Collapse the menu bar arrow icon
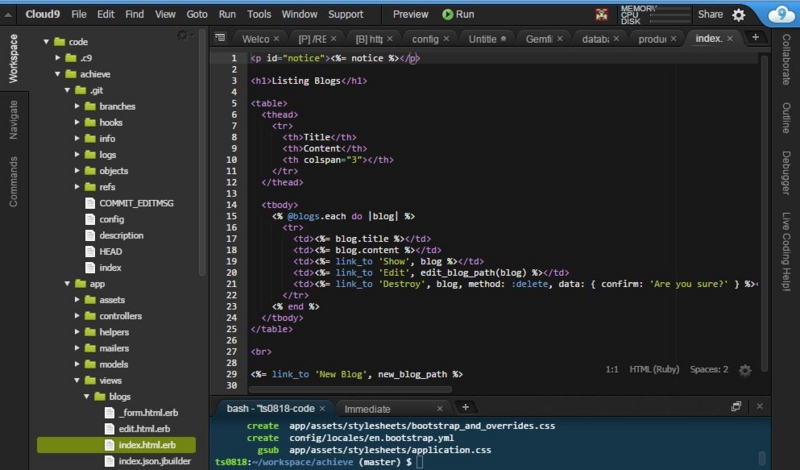The height and width of the screenshot is (470, 800). (x=8, y=15)
